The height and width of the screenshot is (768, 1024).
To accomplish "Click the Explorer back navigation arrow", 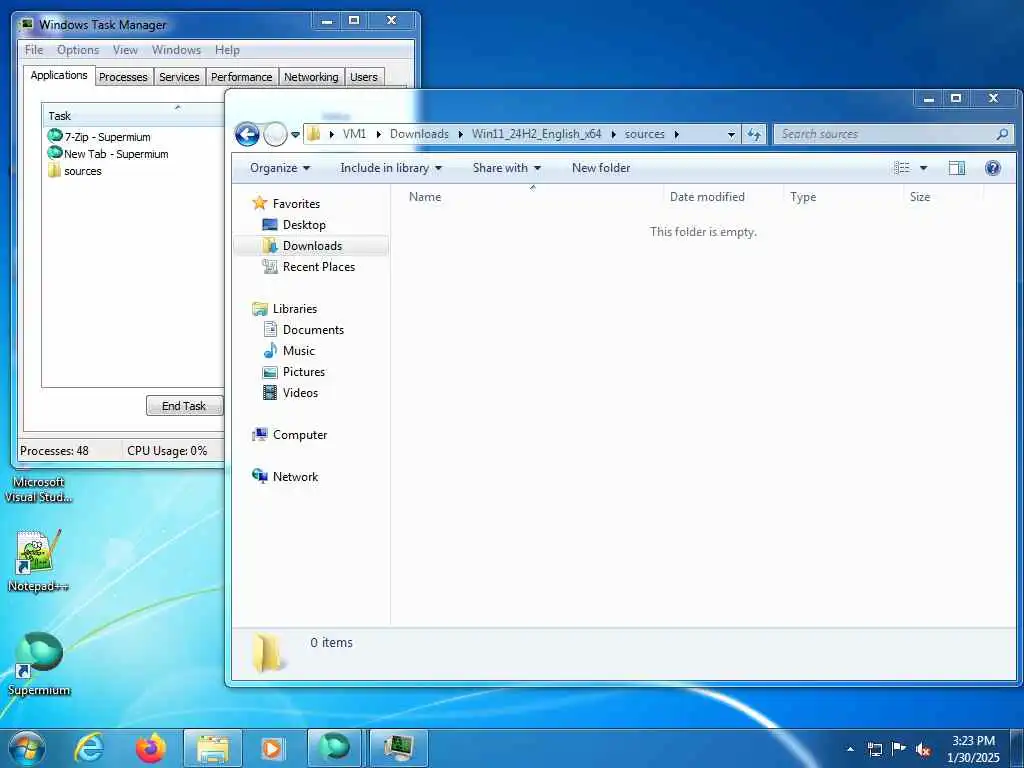I will pyautogui.click(x=247, y=135).
